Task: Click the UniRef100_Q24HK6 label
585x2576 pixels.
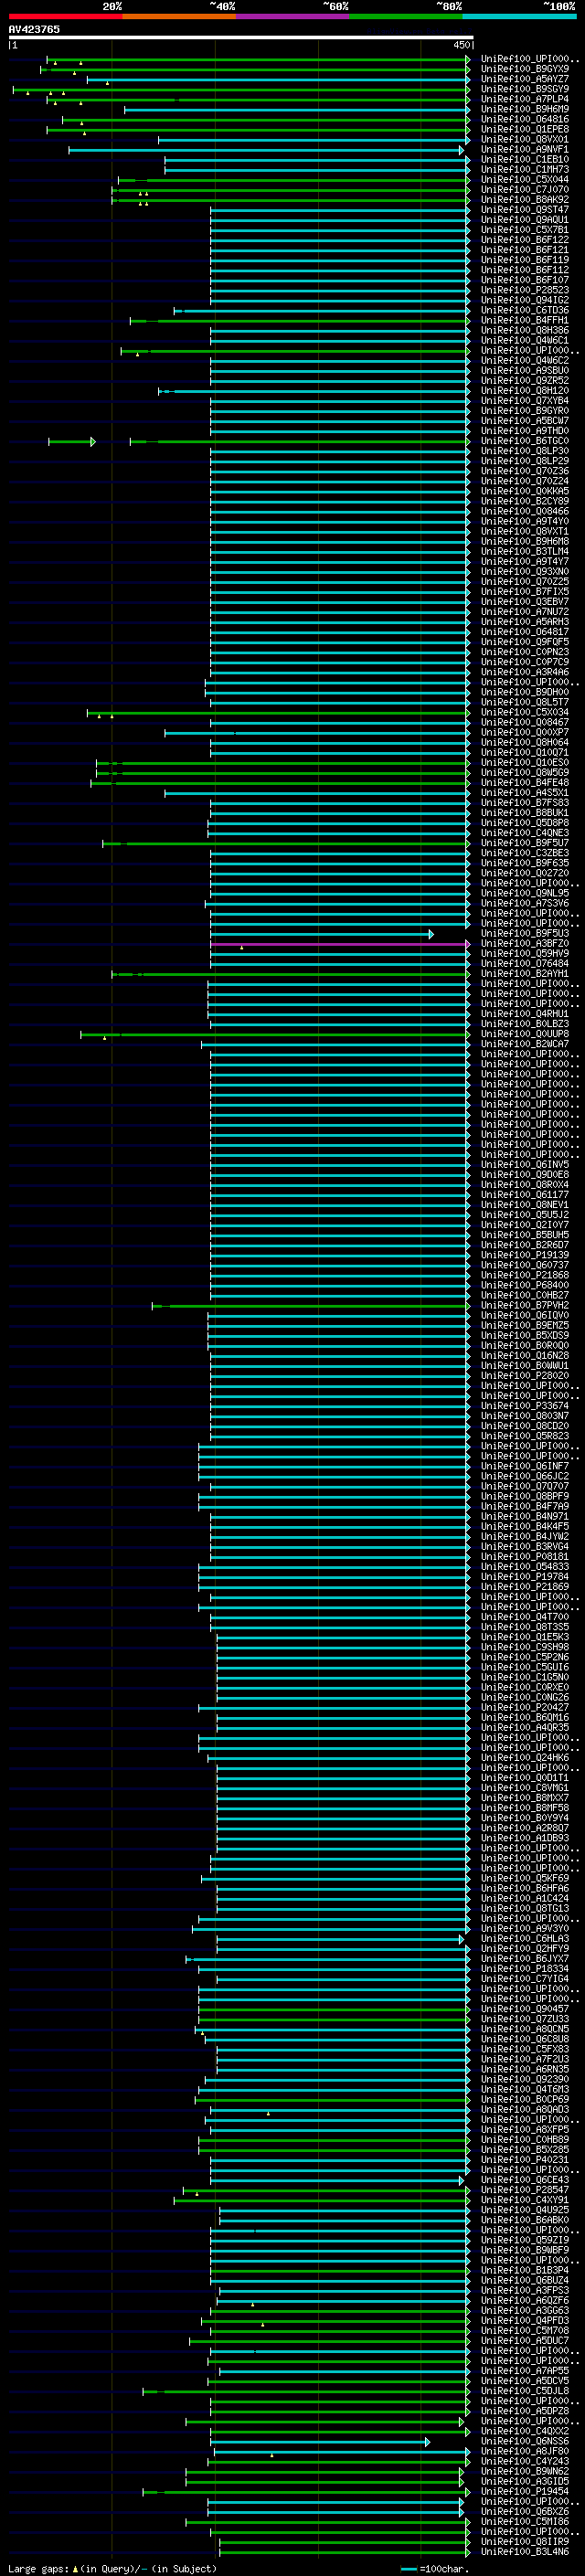Action: point(525,1758)
